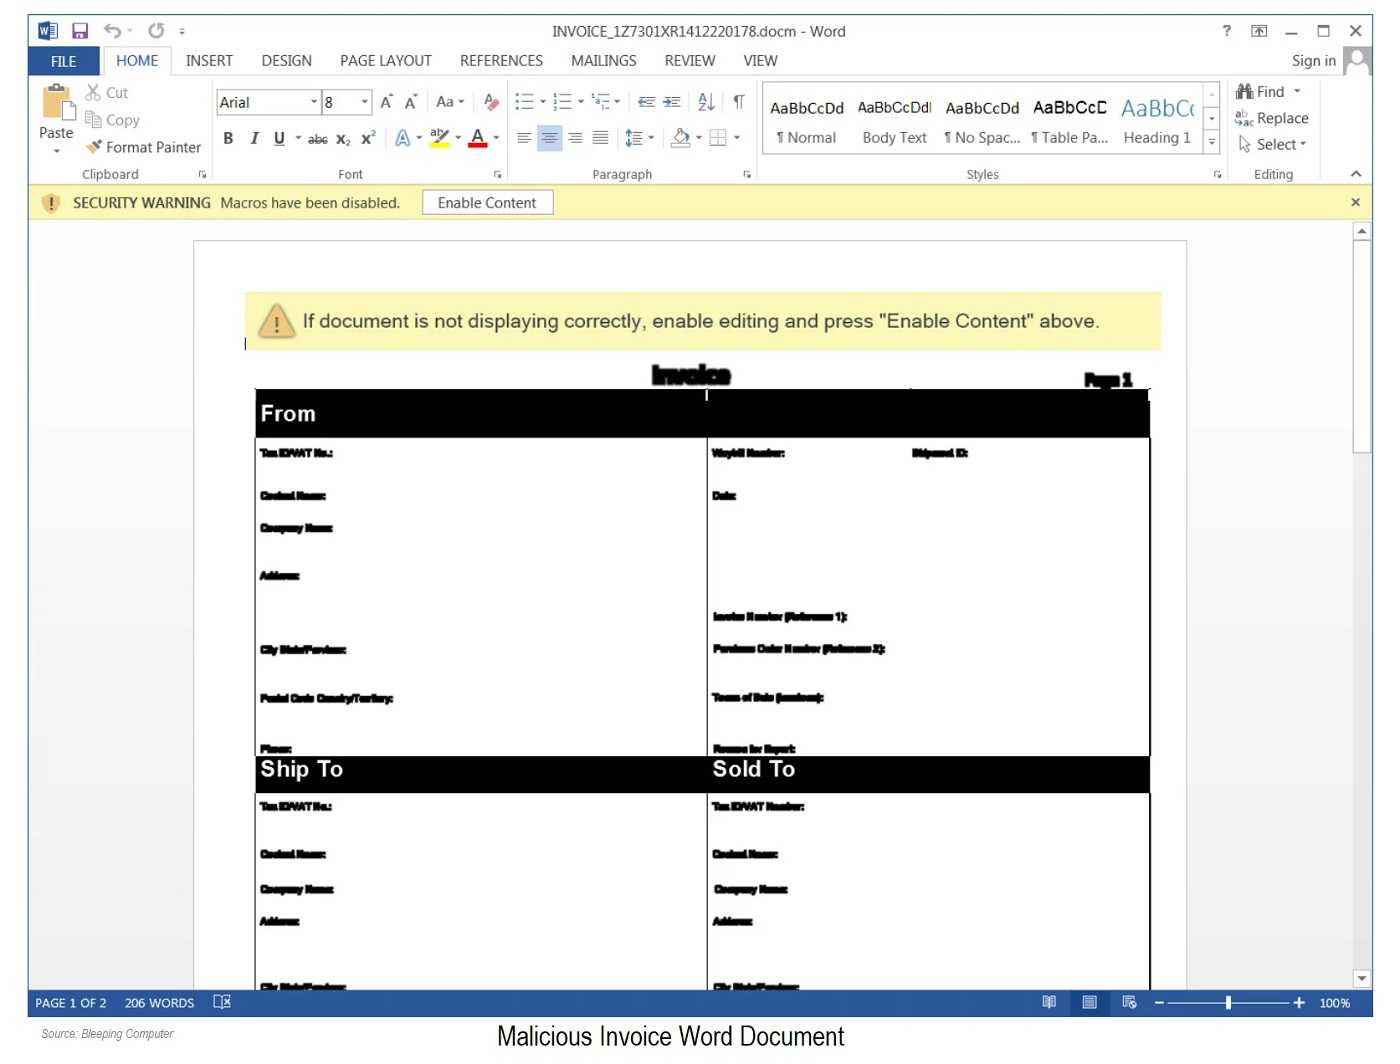Image resolution: width=1400 pixels, height=1064 pixels.
Task: Click the vertical scrollbar down arrow
Action: (1361, 978)
